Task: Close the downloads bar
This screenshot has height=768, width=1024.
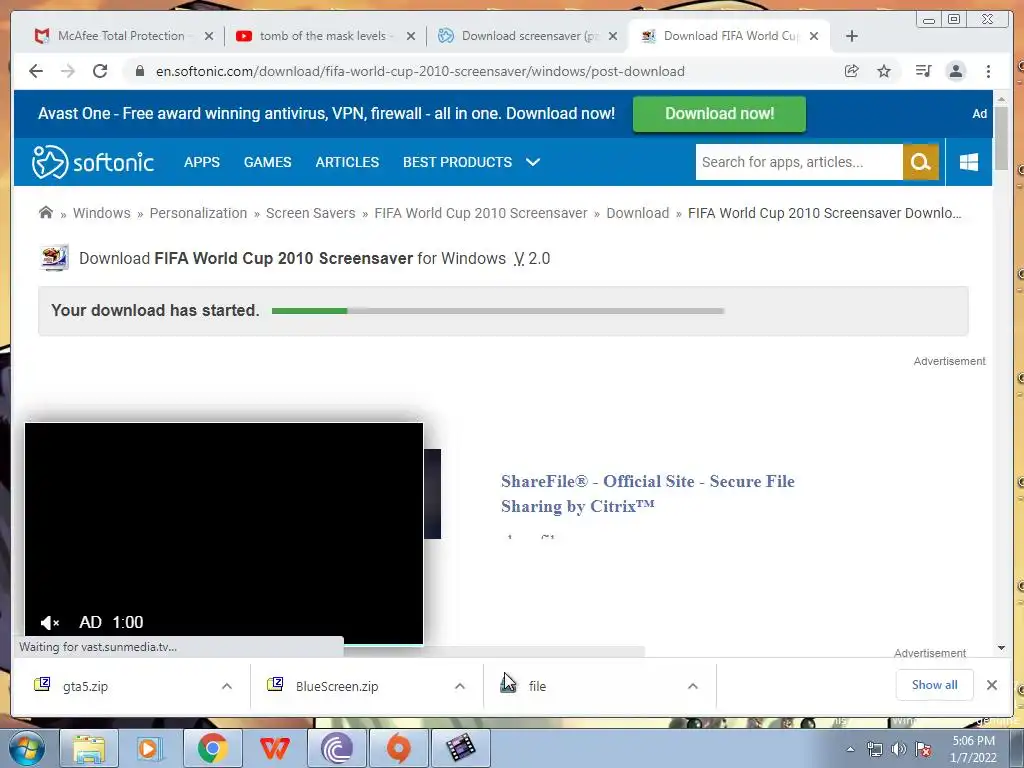Action: (992, 685)
